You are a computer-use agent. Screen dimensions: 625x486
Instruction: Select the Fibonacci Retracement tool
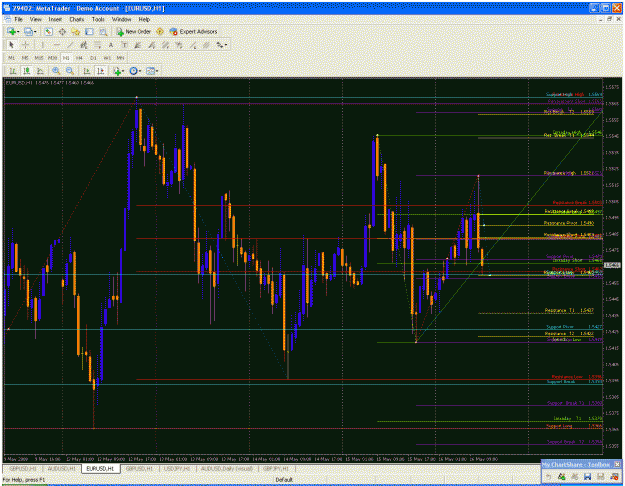[97, 45]
